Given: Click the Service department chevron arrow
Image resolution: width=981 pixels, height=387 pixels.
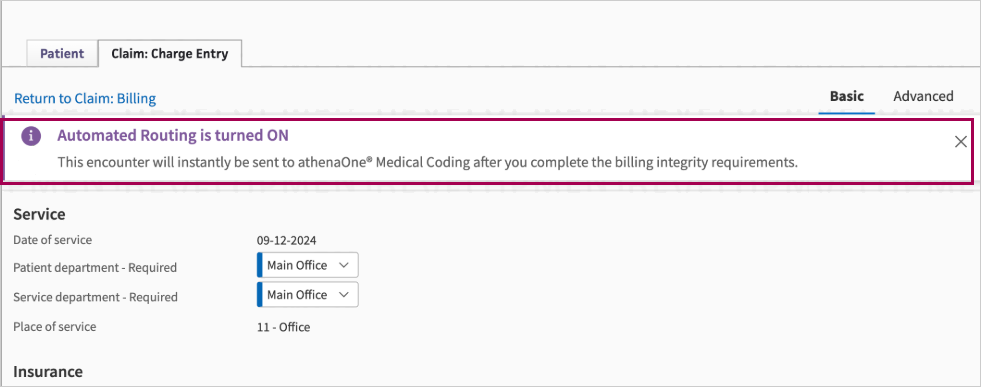Looking at the screenshot, I should point(343,294).
